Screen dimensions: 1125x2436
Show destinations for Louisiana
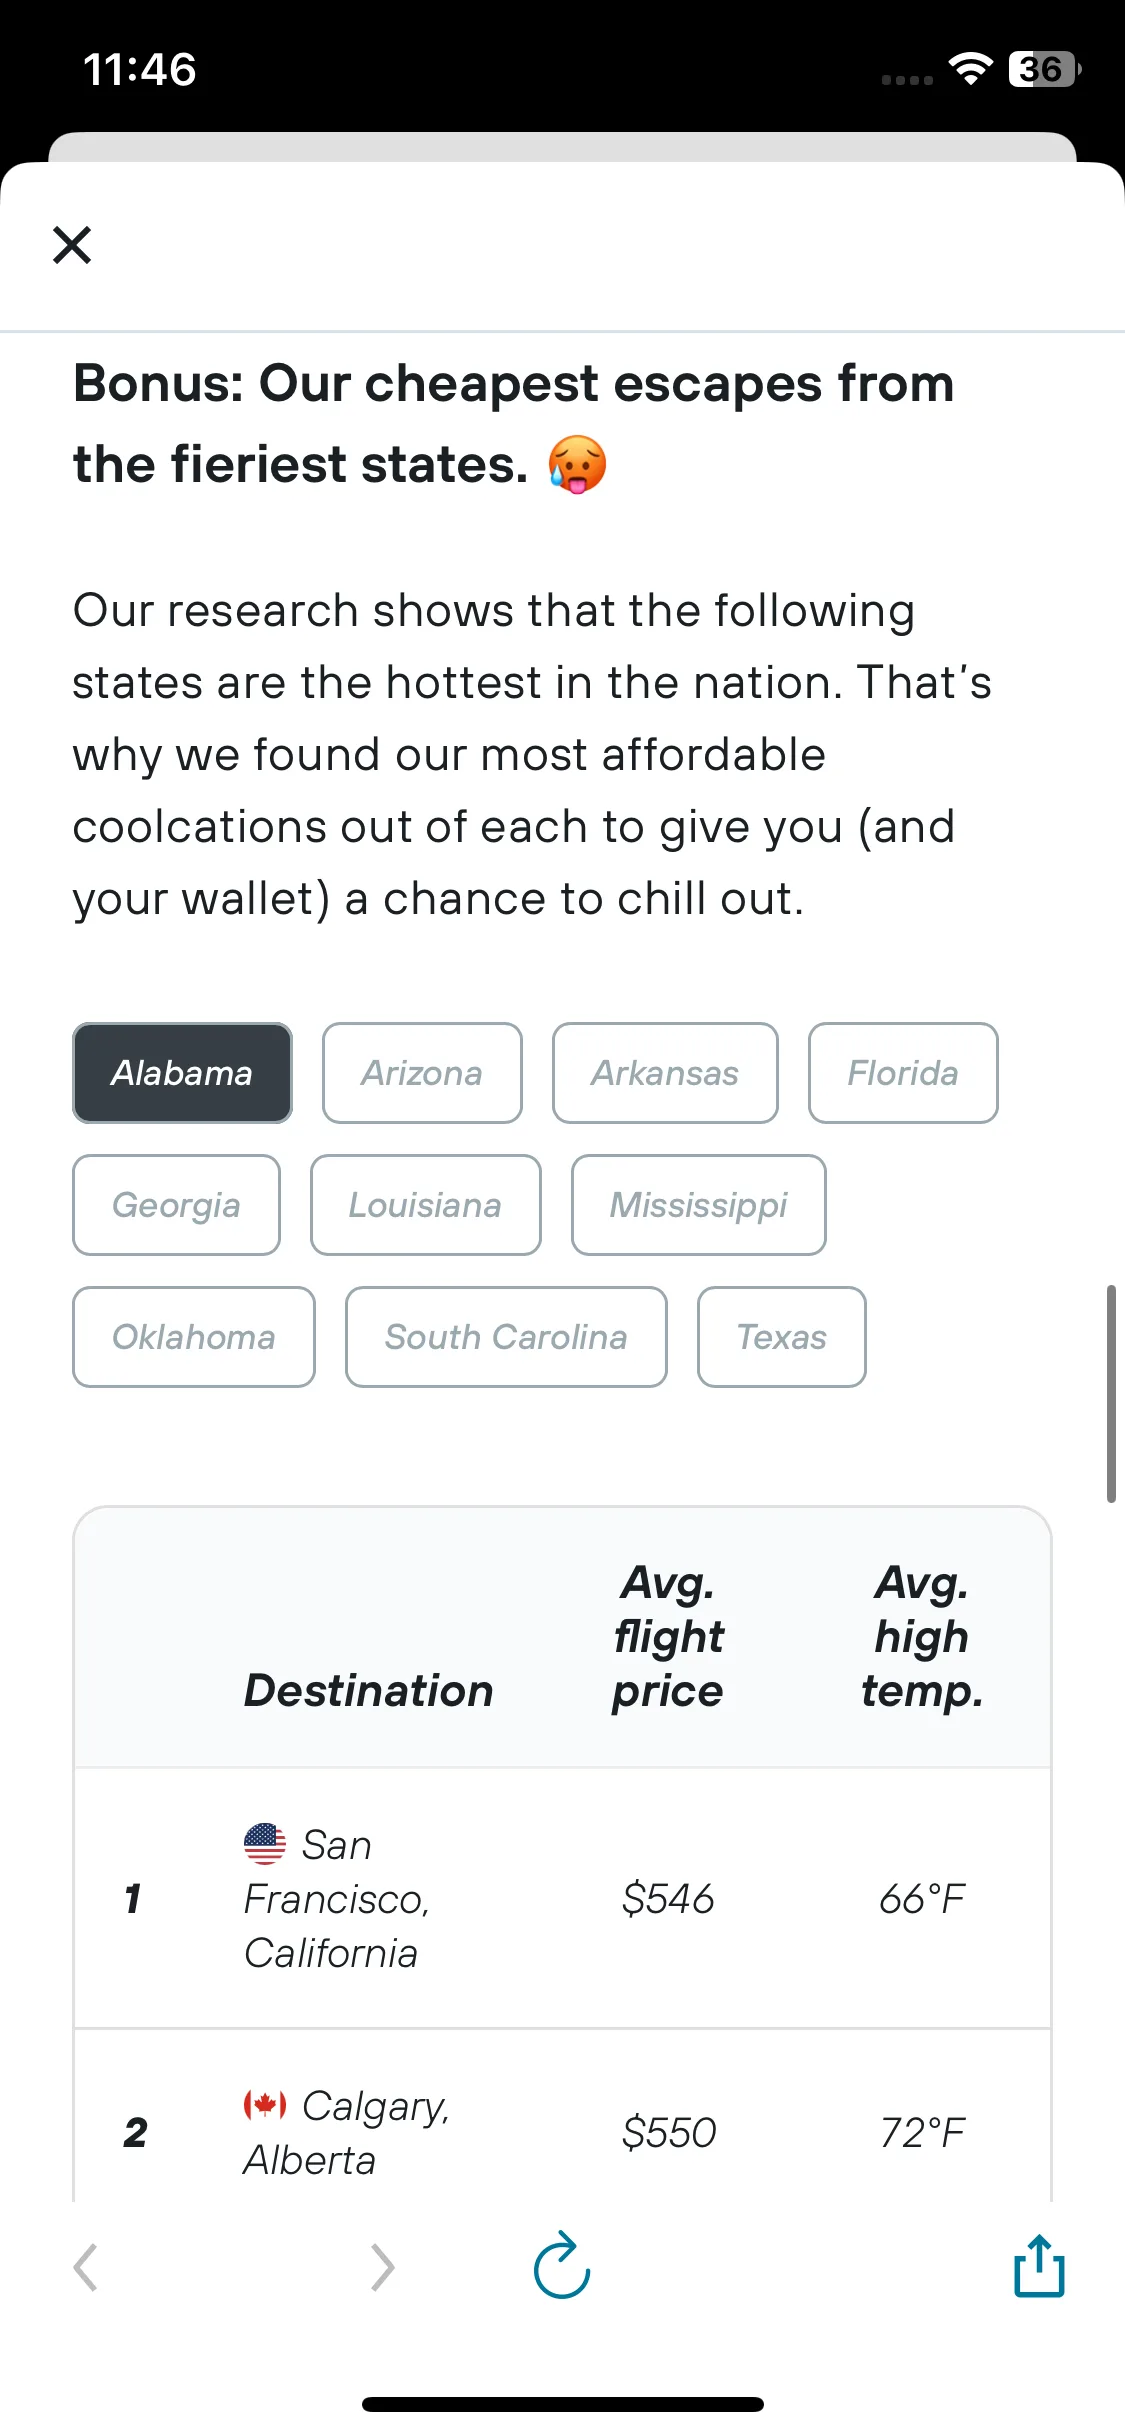click(426, 1205)
